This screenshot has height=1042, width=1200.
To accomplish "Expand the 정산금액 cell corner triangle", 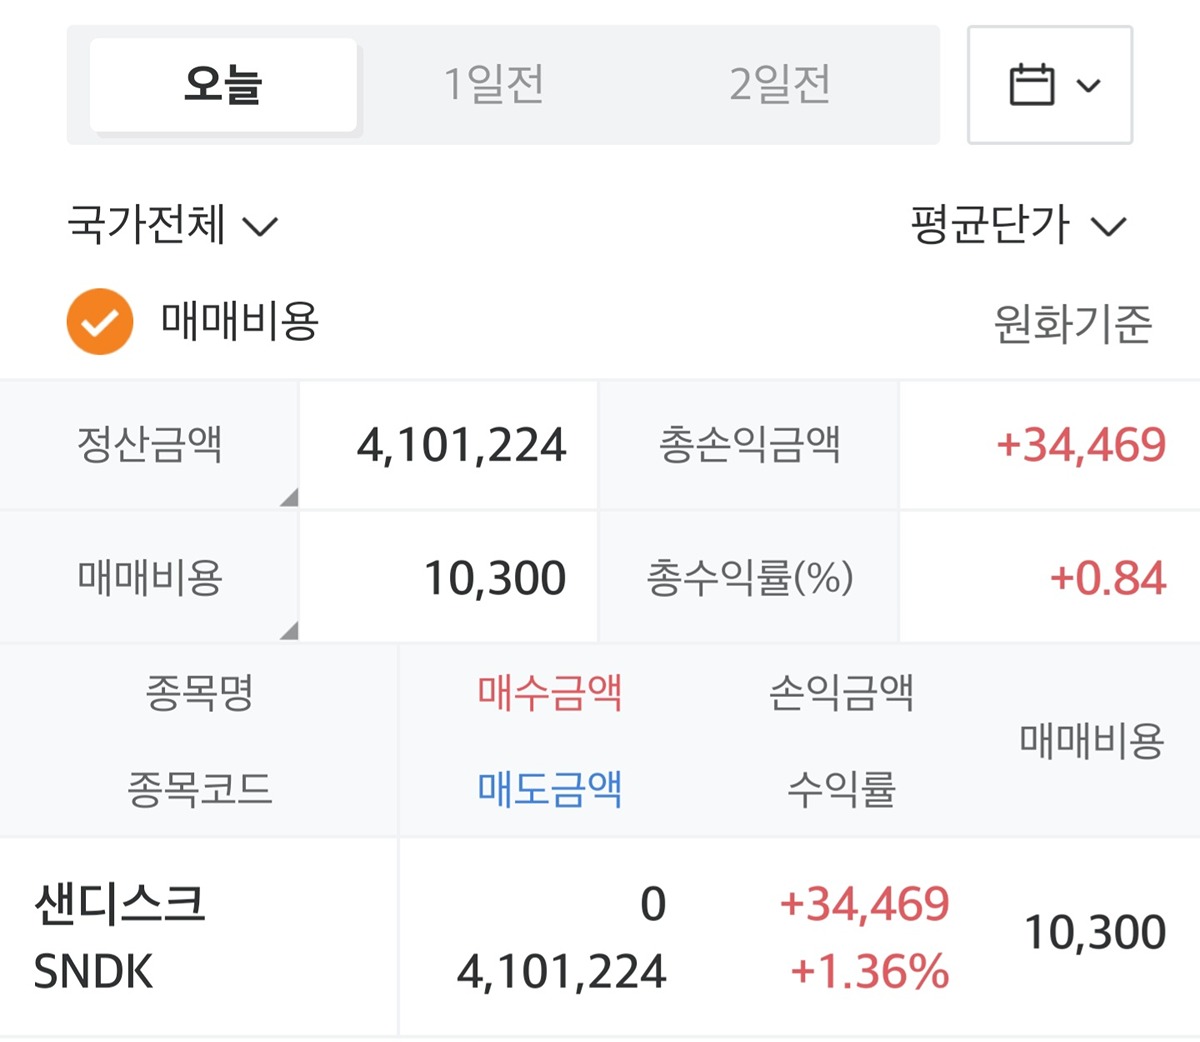I will pyautogui.click(x=288, y=497).
